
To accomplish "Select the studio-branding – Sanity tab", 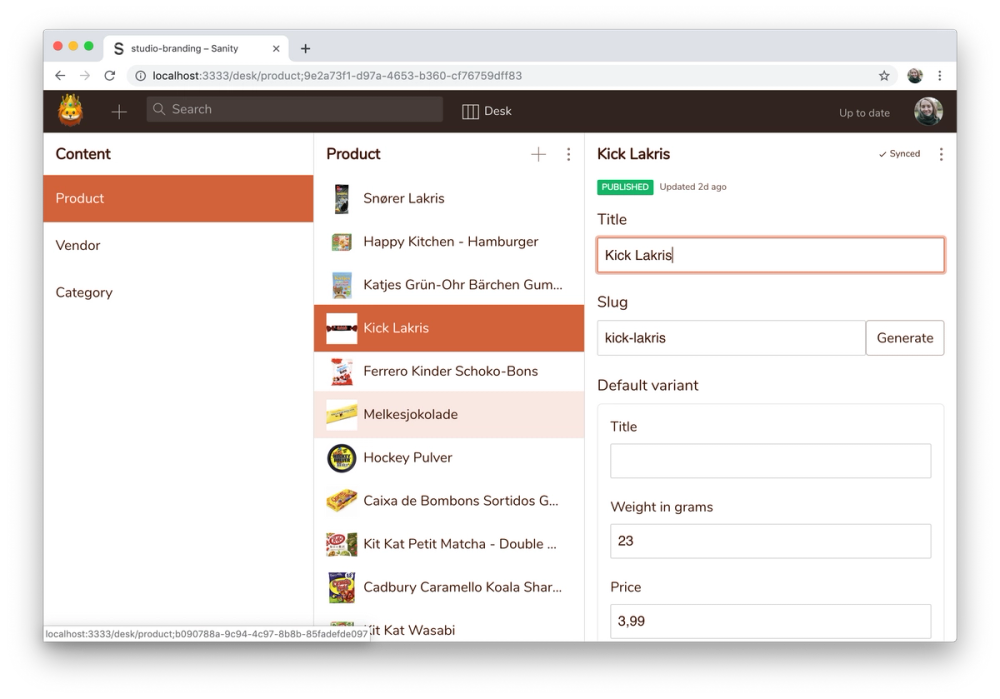I will [x=196, y=48].
